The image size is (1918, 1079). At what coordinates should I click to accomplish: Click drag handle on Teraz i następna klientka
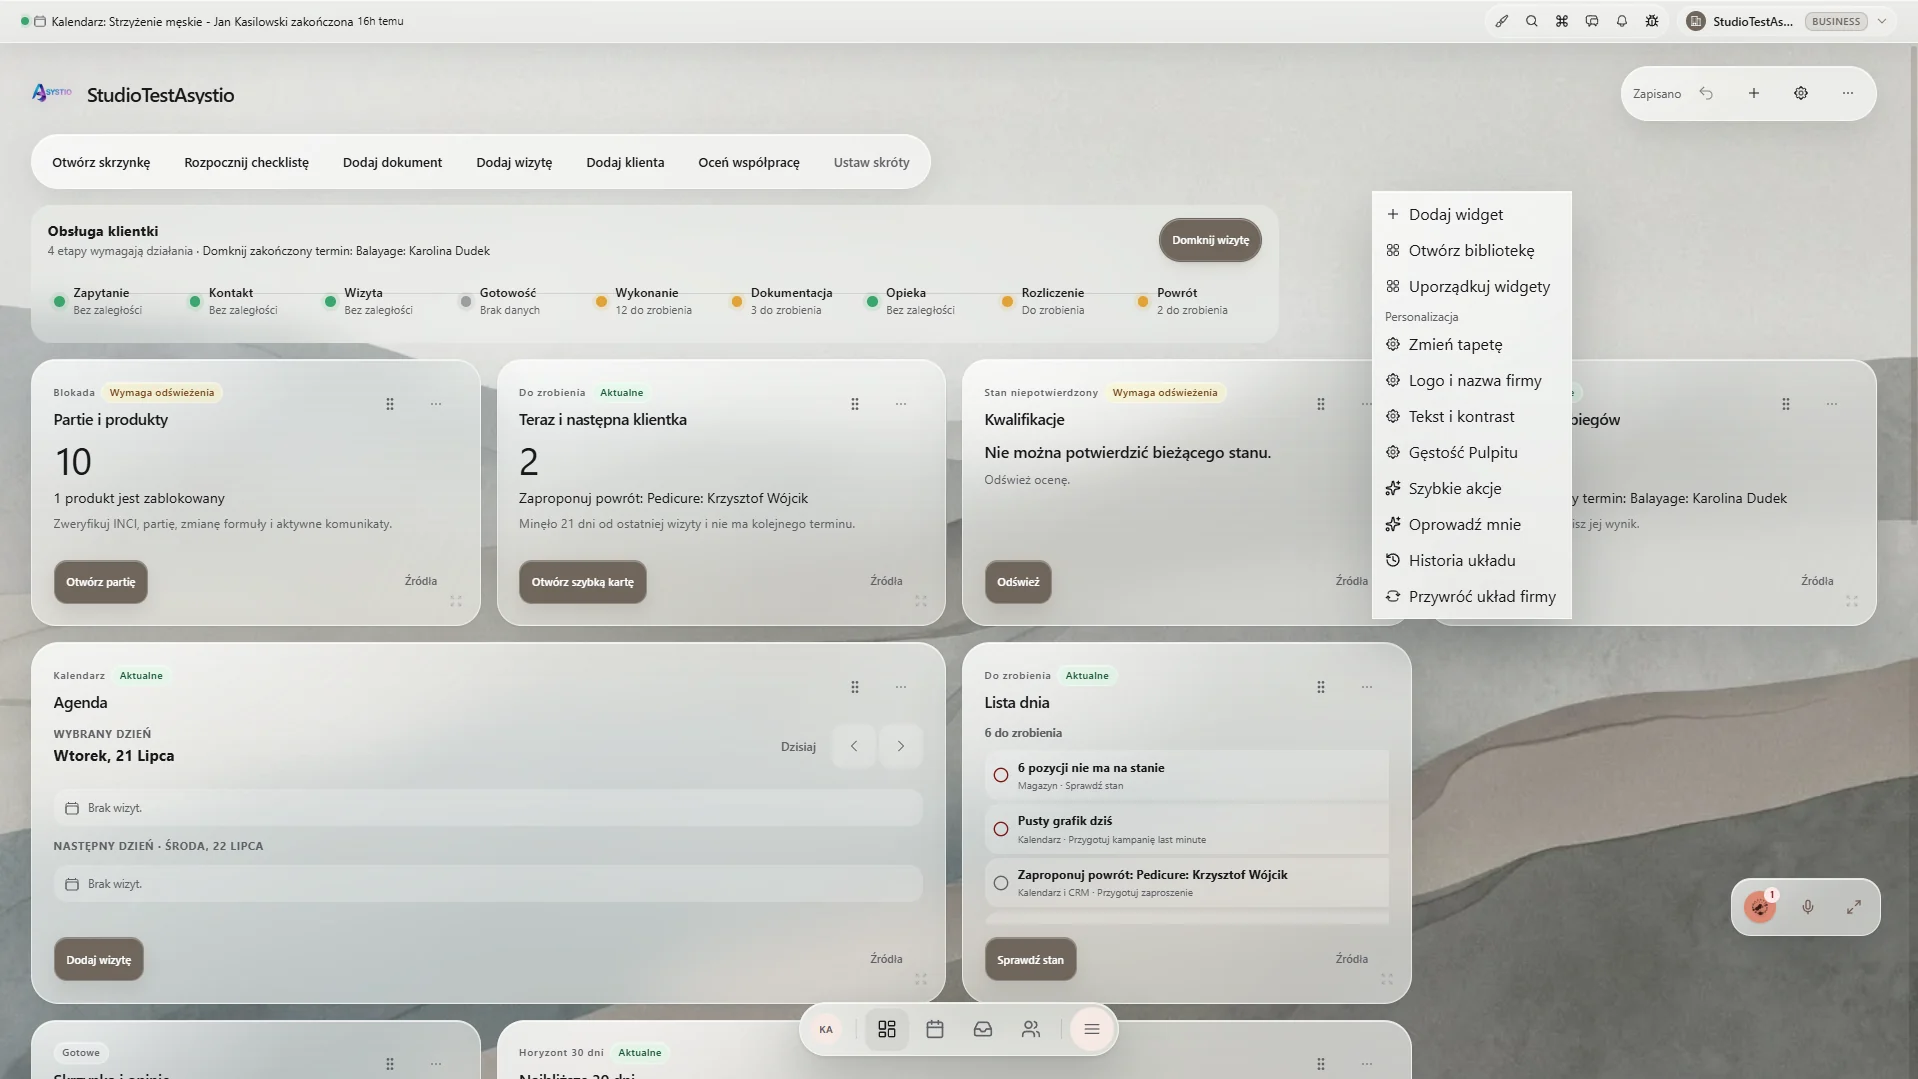click(854, 404)
